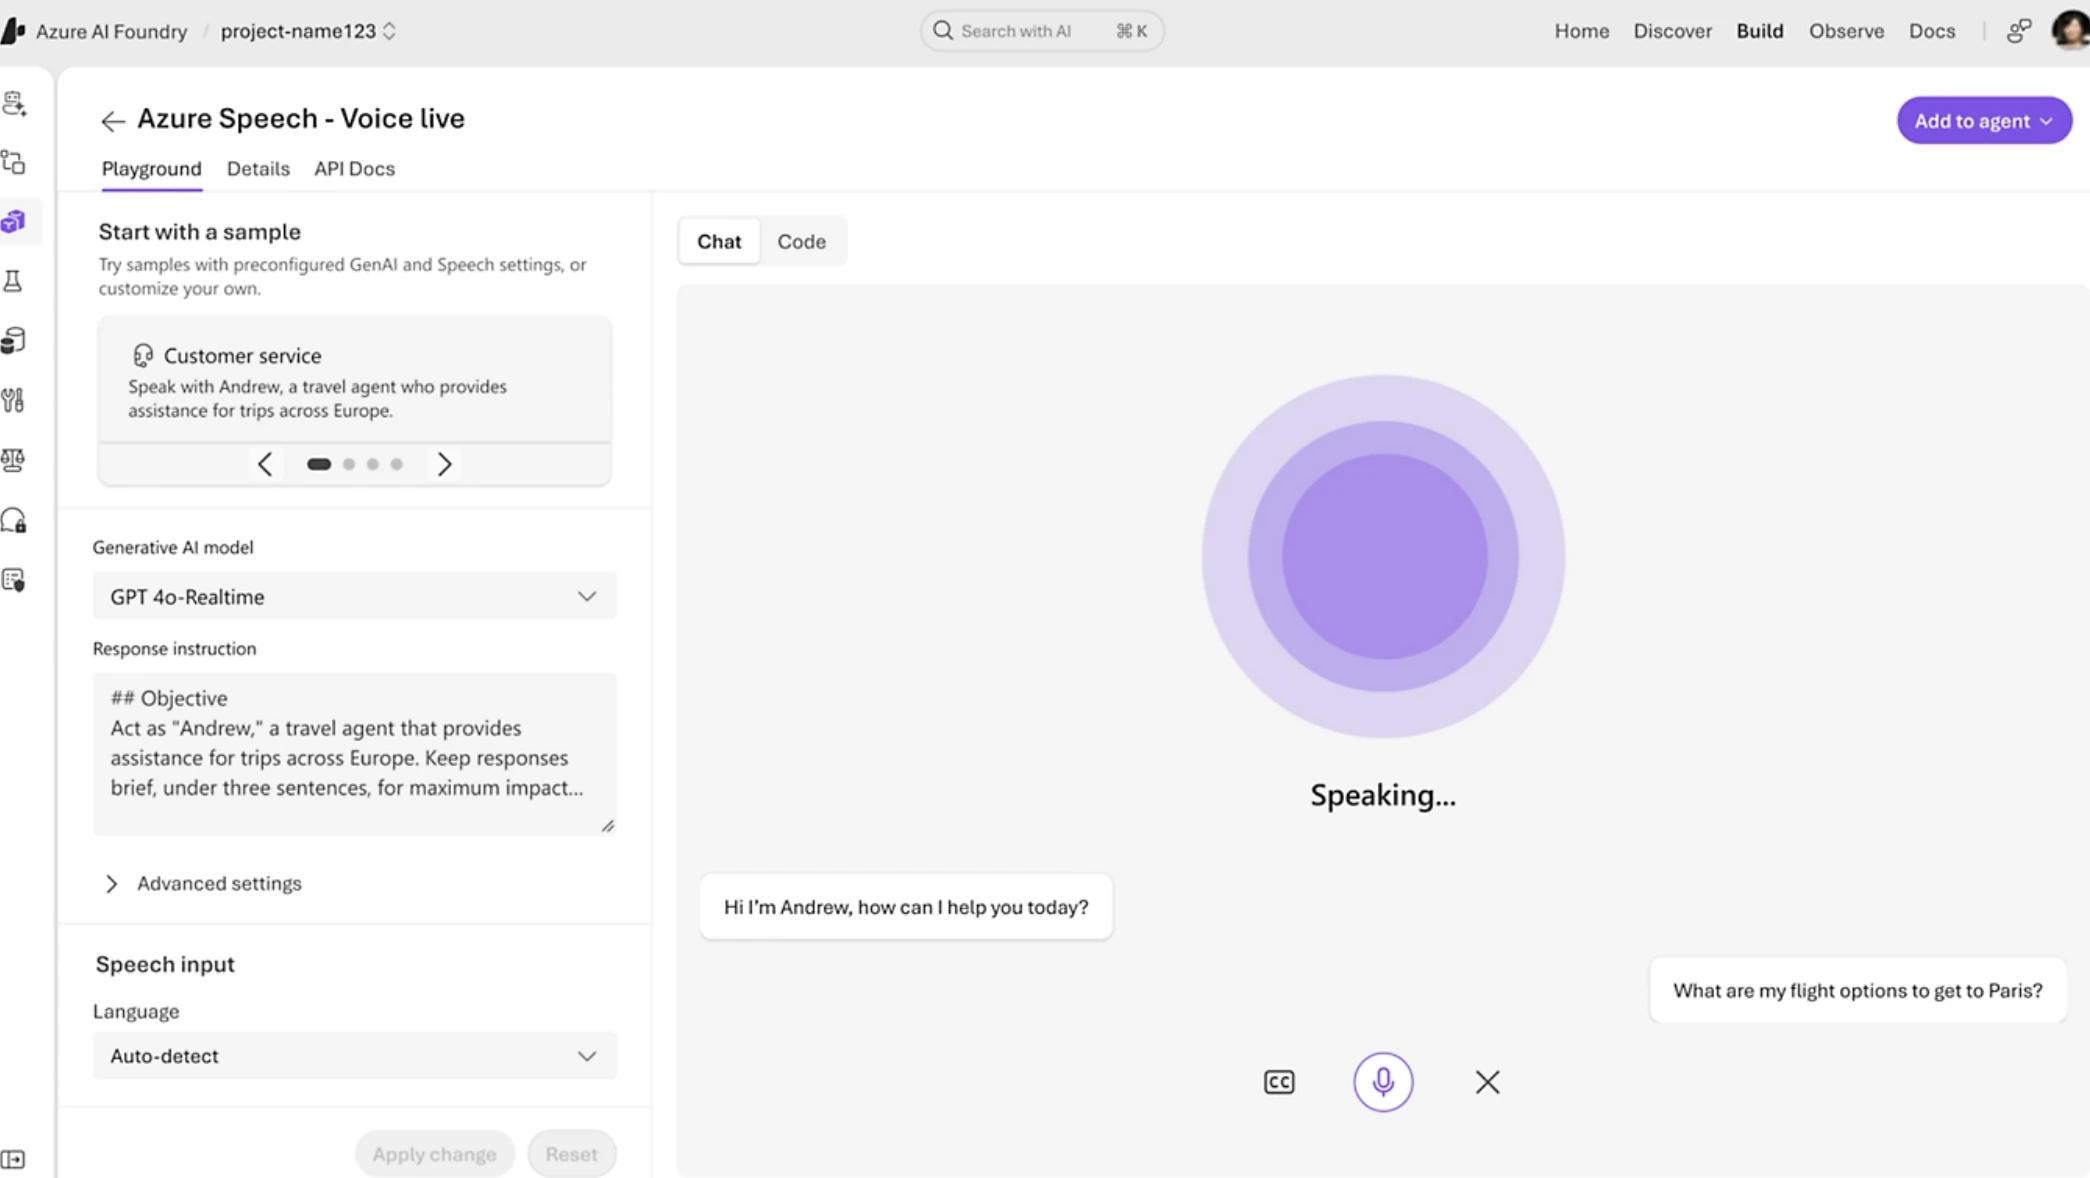This screenshot has height=1178, width=2090.
Task: Select the Chat tab
Action: coord(719,241)
